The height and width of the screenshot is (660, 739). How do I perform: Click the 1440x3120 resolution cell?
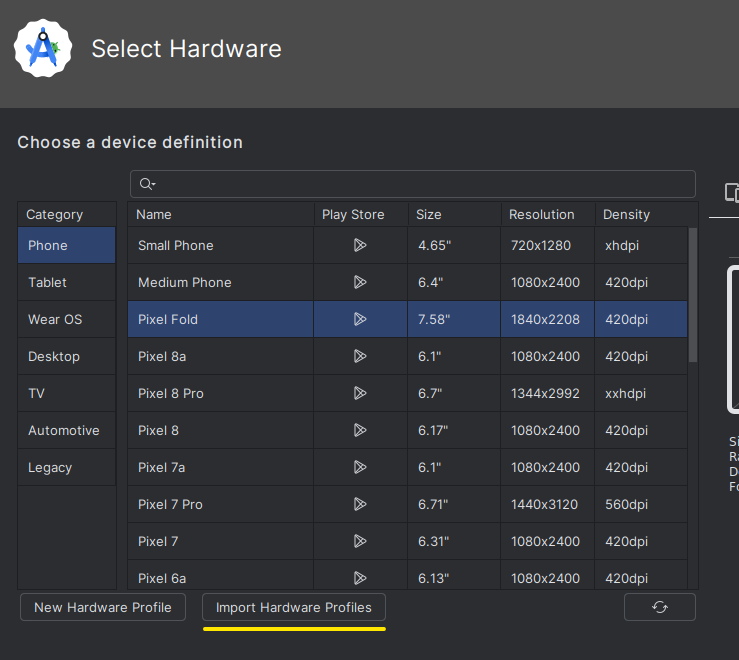tap(547, 504)
